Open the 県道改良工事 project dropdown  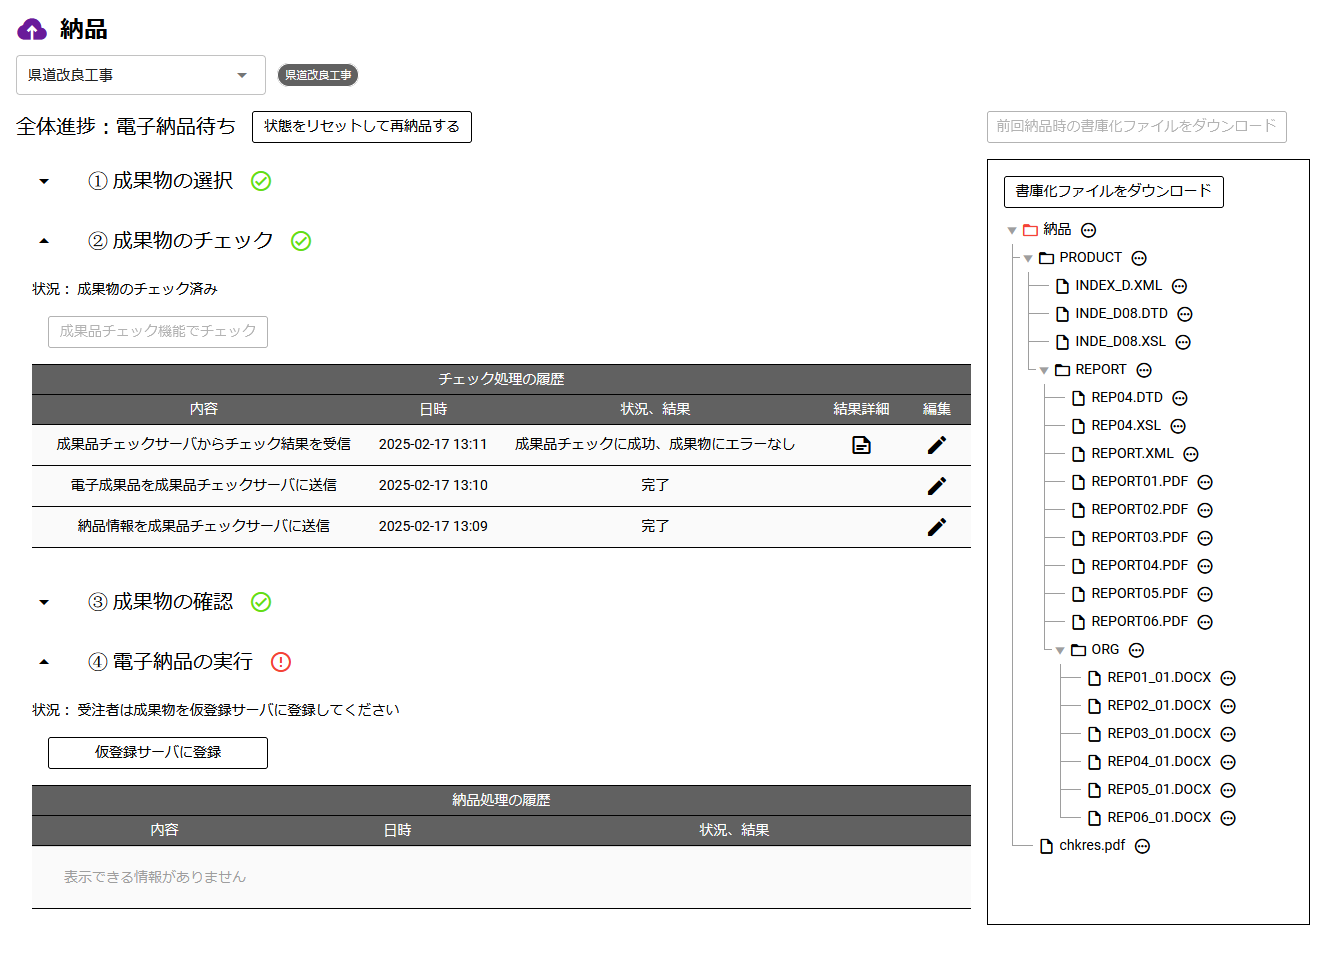point(140,75)
